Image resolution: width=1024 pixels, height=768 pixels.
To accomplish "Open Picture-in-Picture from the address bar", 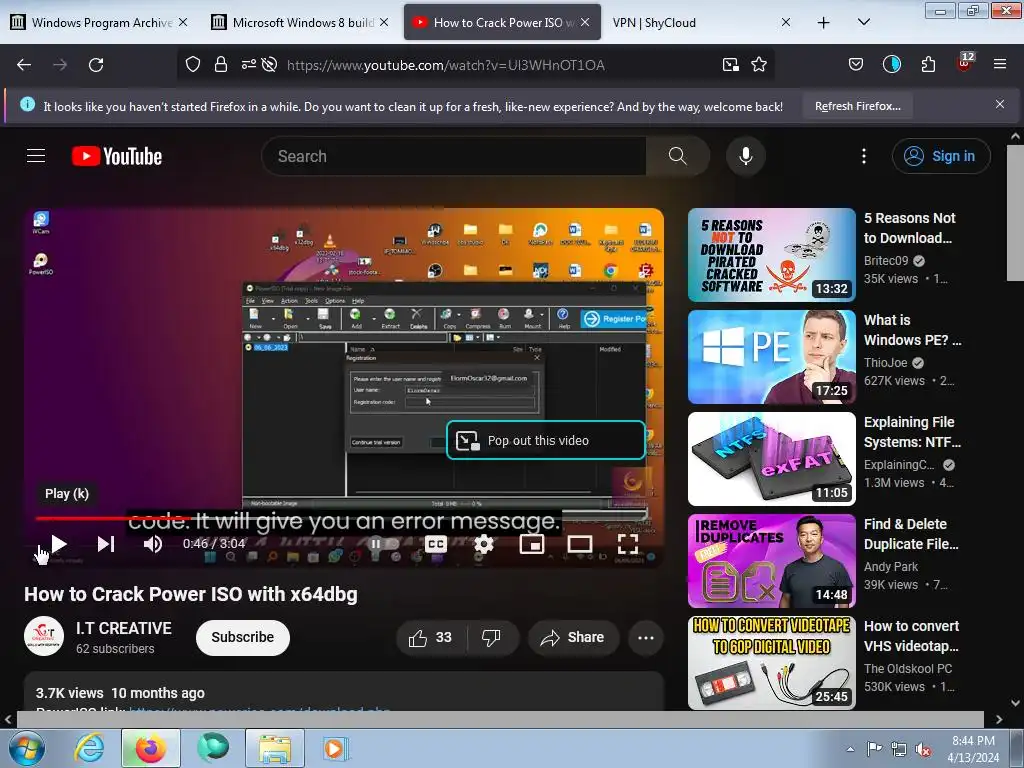I will (x=731, y=64).
